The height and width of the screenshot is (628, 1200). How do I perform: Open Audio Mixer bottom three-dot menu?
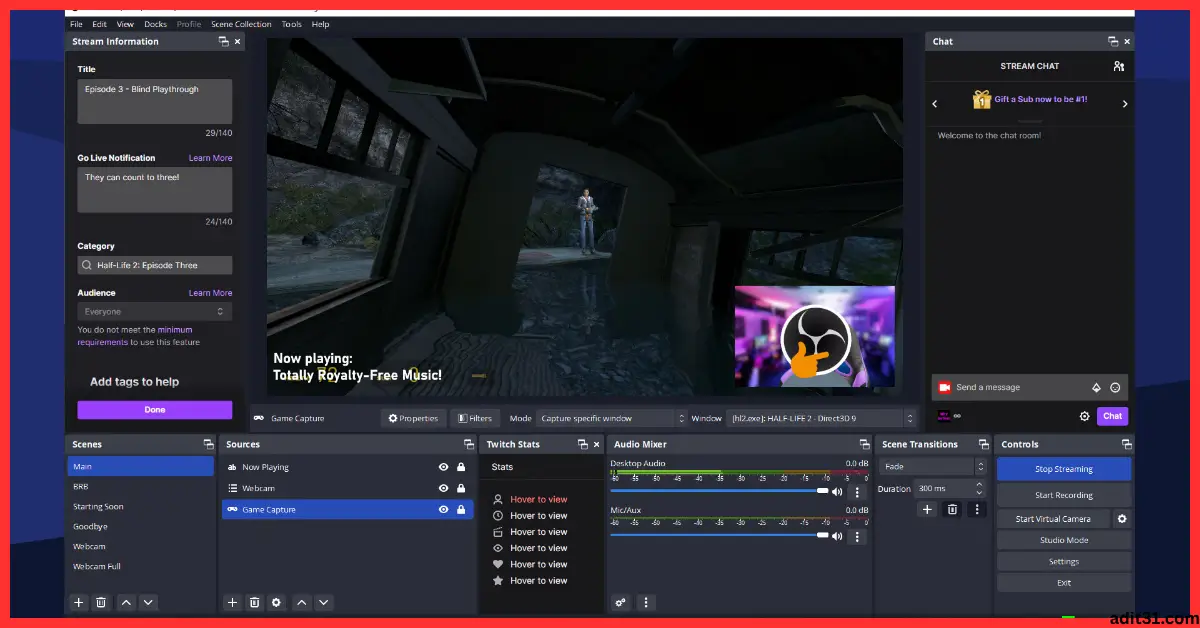click(646, 602)
